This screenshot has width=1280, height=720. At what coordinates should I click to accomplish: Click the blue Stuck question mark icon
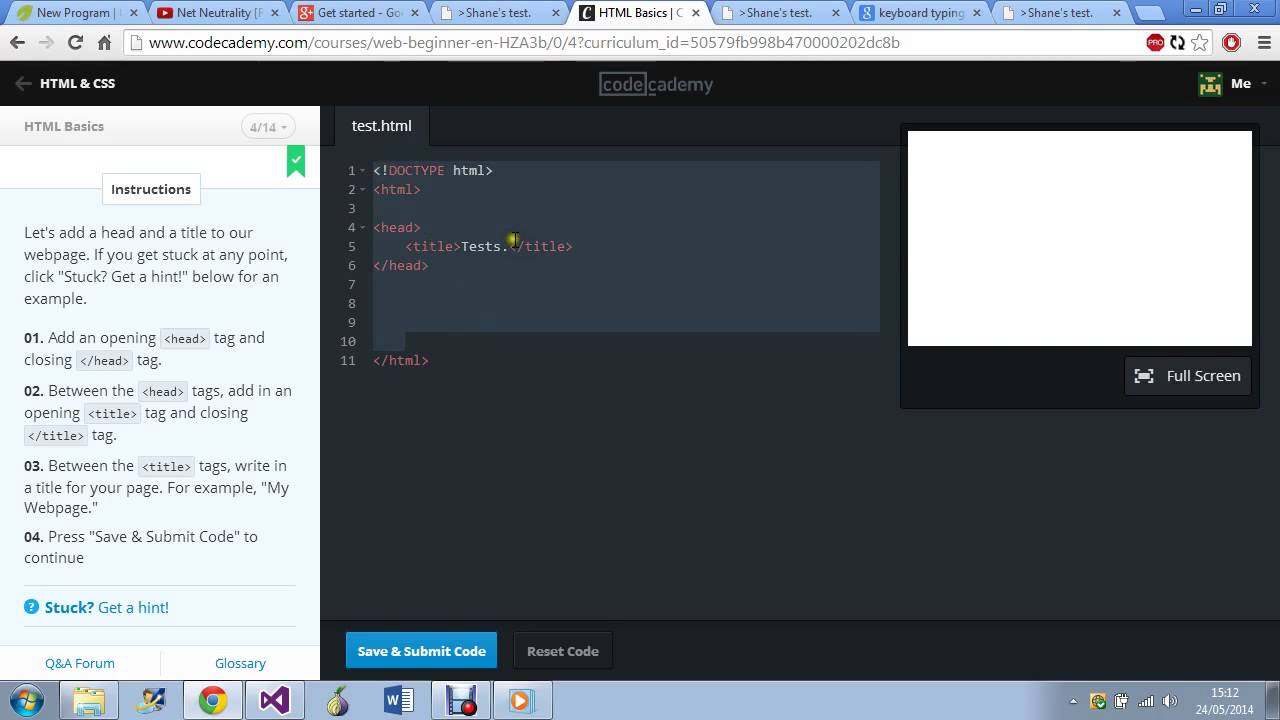click(x=32, y=607)
